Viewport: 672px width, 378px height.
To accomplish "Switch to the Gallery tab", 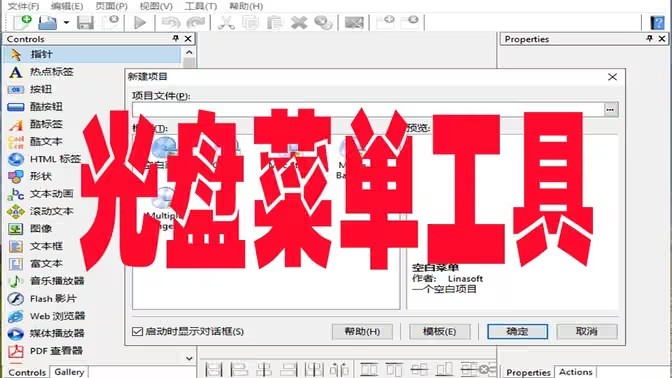I will [69, 372].
